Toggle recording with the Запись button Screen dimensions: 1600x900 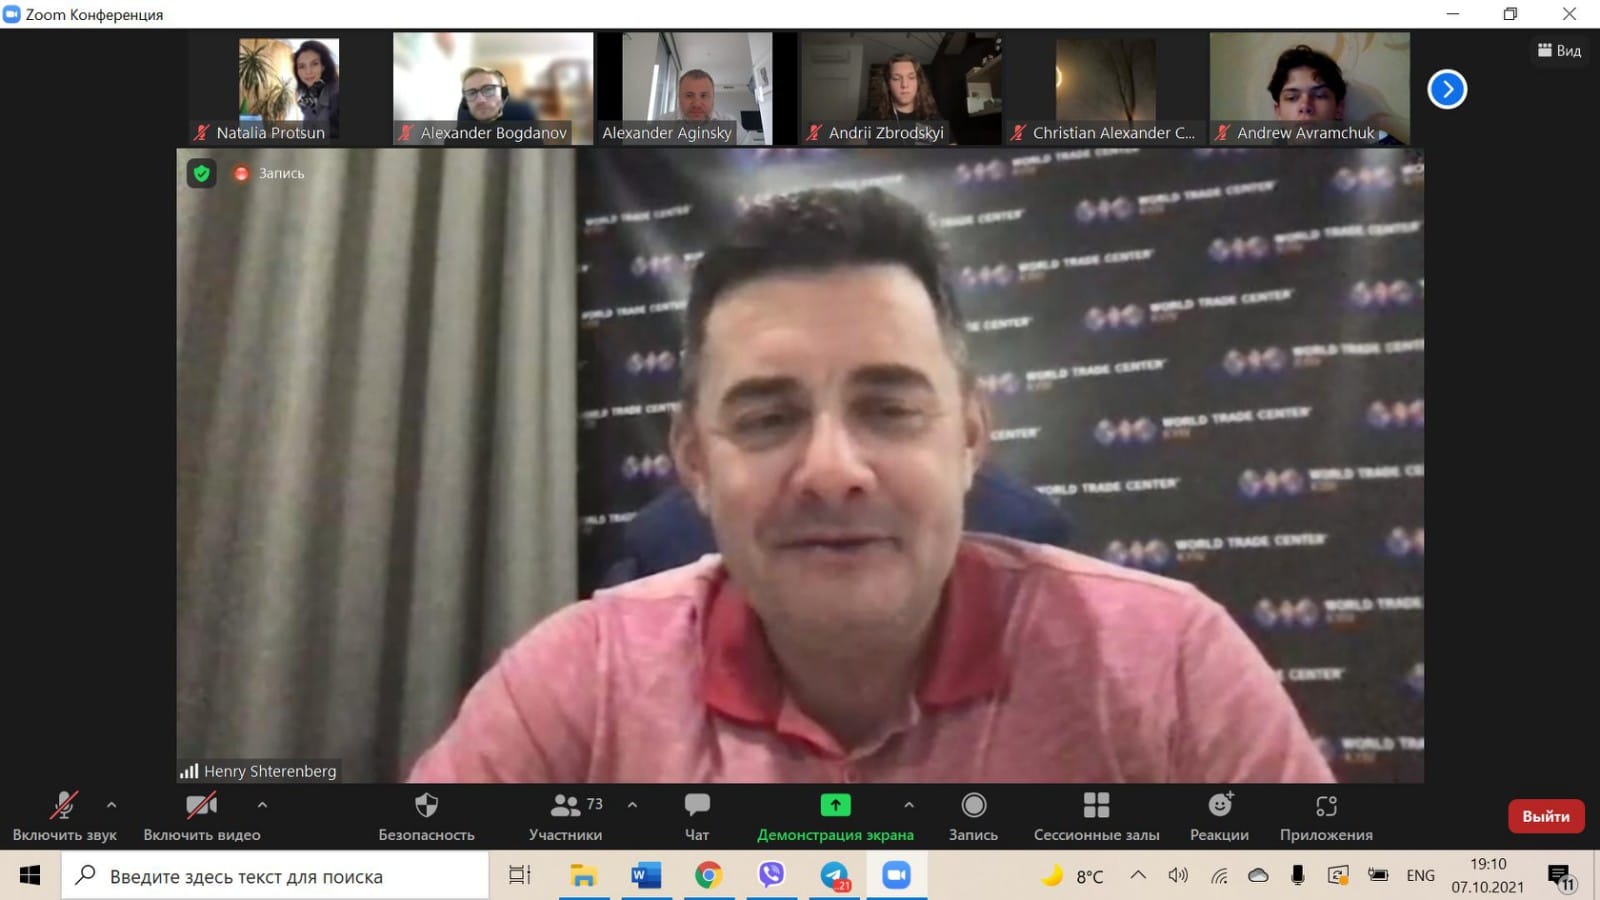click(x=973, y=806)
